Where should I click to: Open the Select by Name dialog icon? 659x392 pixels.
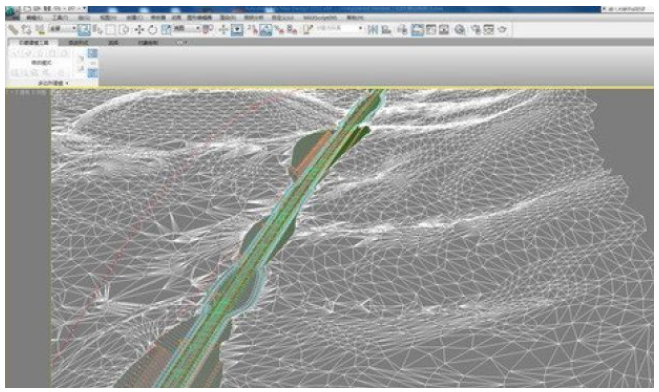click(x=98, y=29)
